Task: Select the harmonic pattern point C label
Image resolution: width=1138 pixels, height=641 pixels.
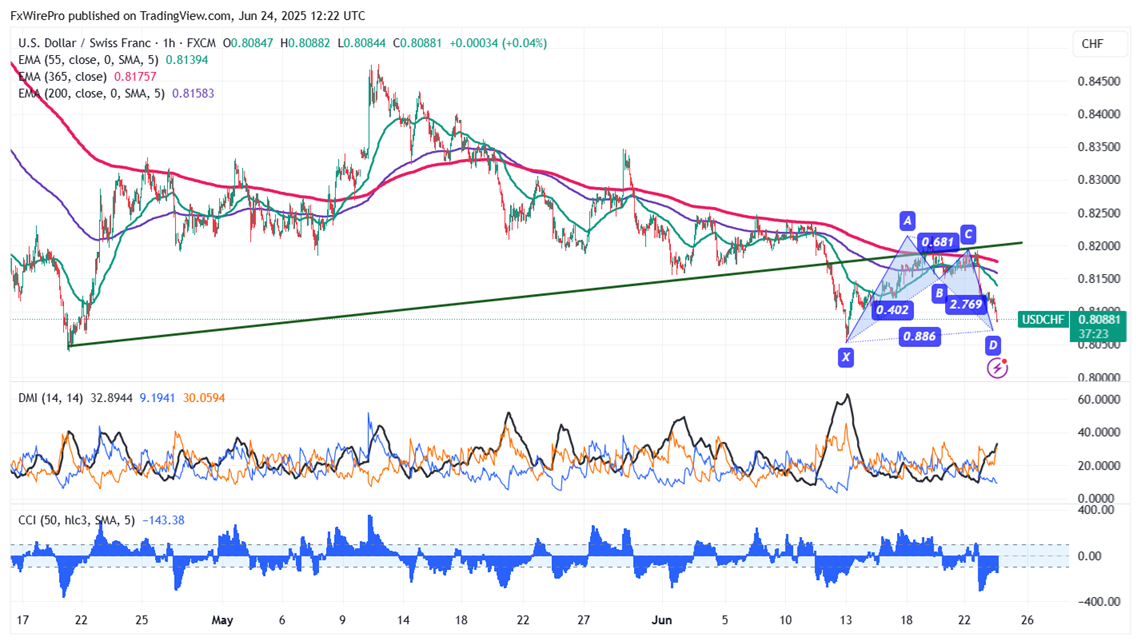Action: pos(967,234)
